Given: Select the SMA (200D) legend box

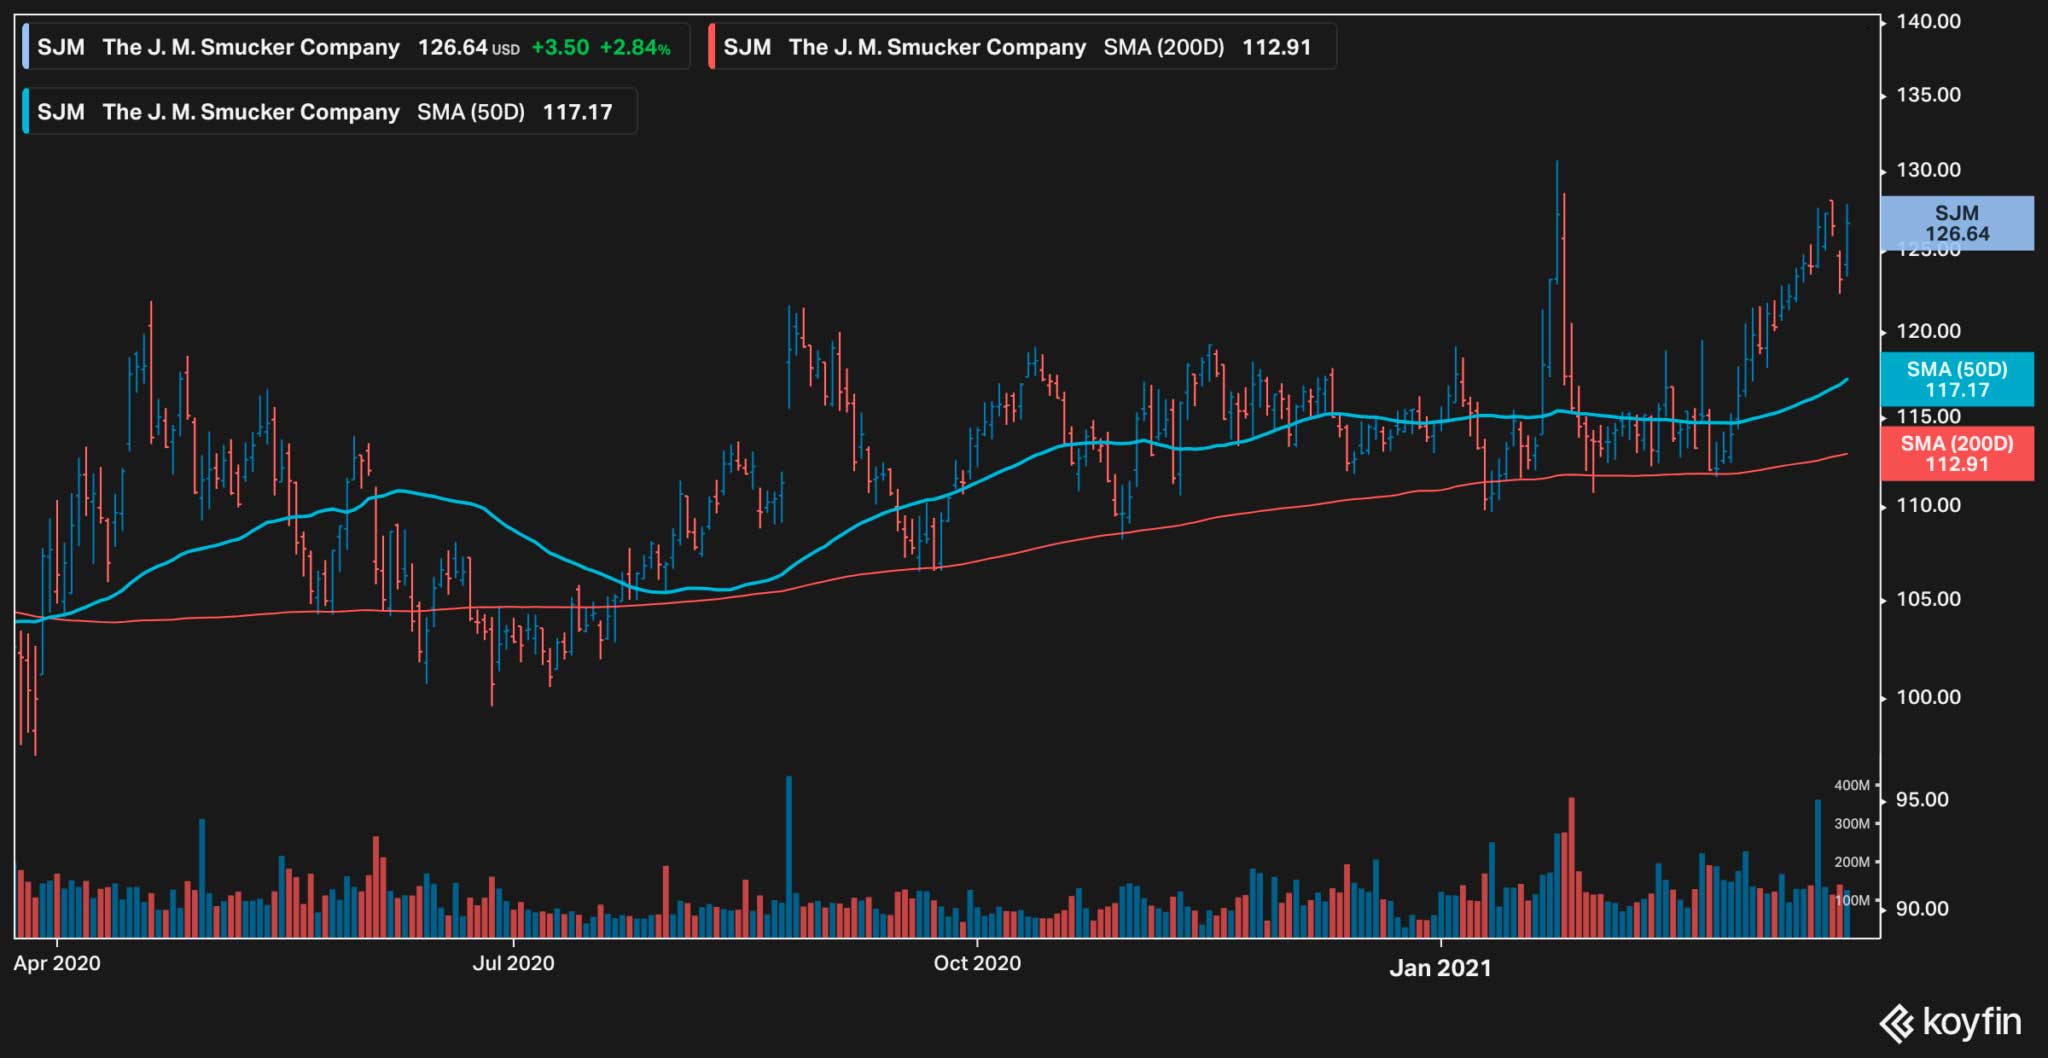Looking at the screenshot, I should point(1022,47).
